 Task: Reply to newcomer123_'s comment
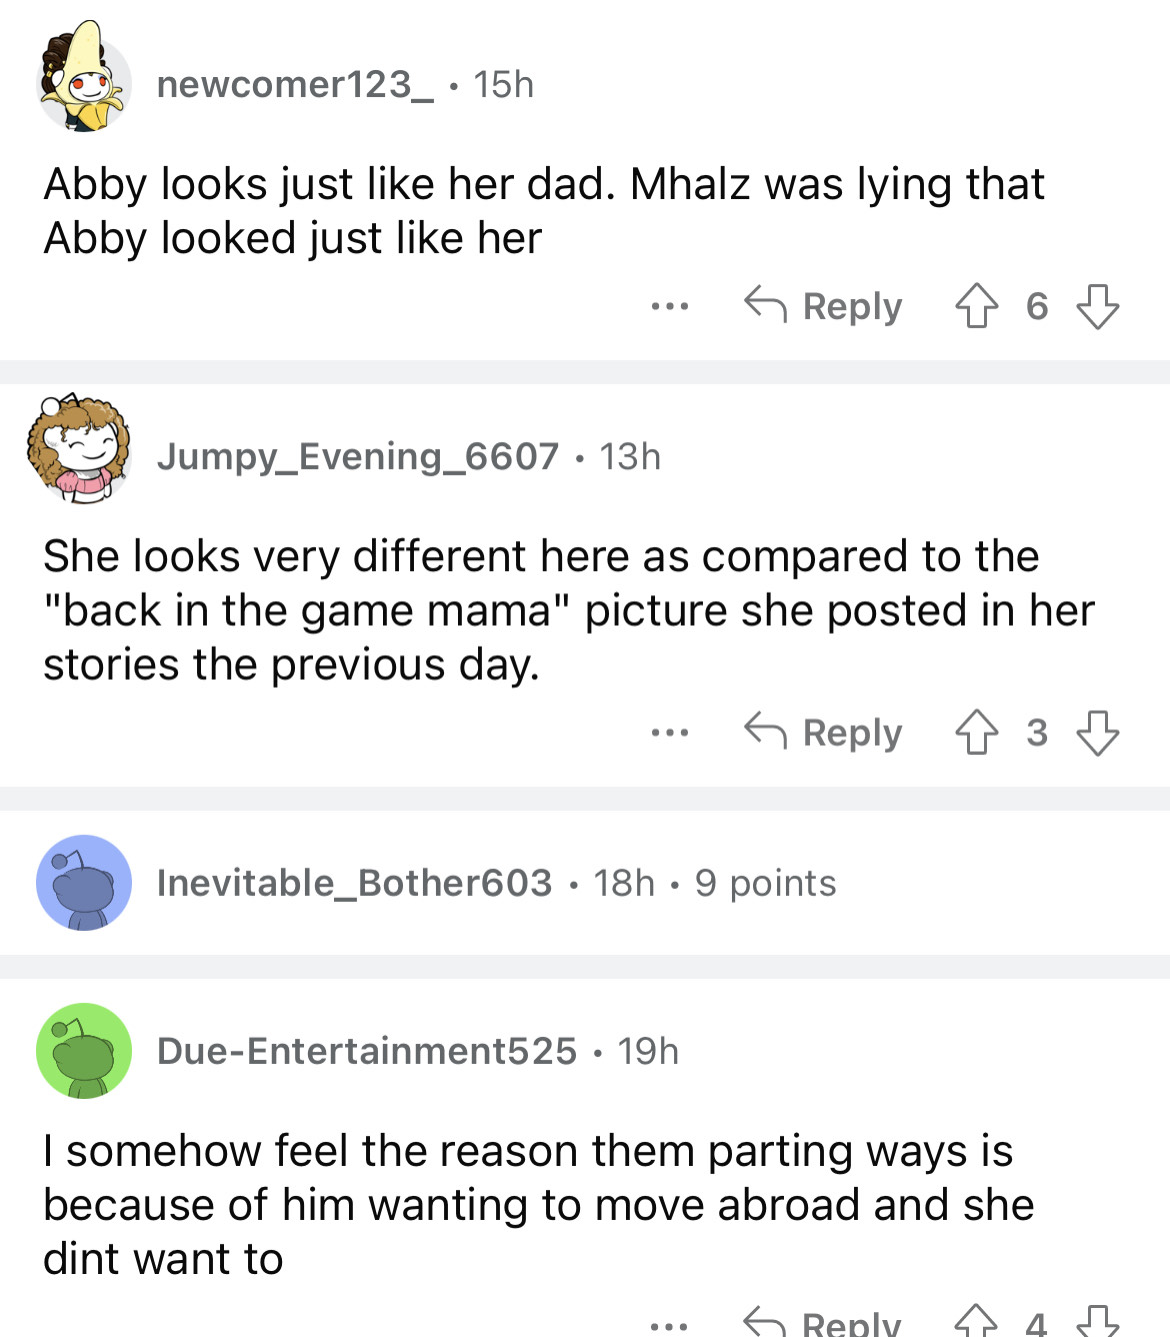pos(824,306)
